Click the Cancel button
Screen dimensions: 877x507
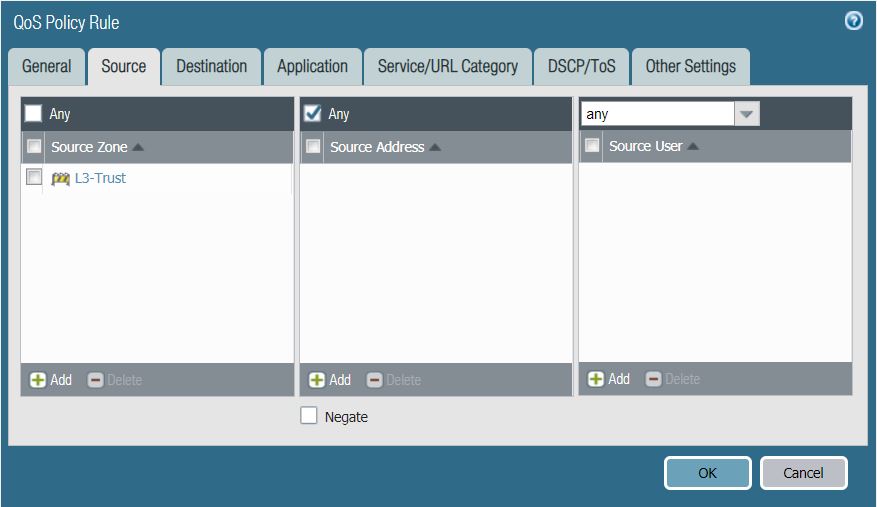tap(804, 473)
